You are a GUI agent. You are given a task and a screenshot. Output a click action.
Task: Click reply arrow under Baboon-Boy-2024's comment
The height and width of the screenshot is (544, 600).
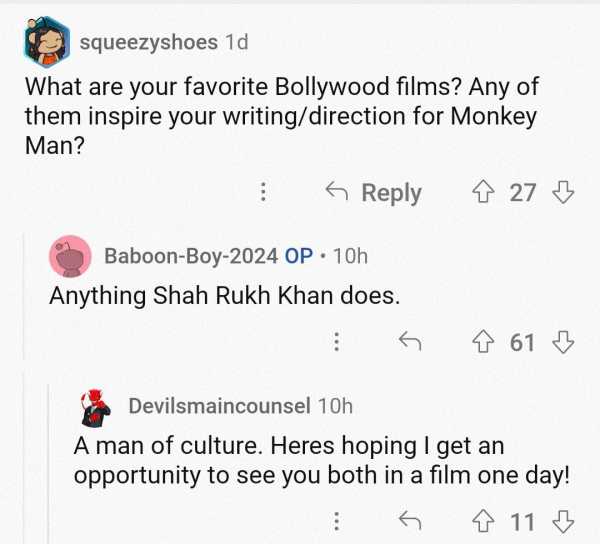coord(409,343)
